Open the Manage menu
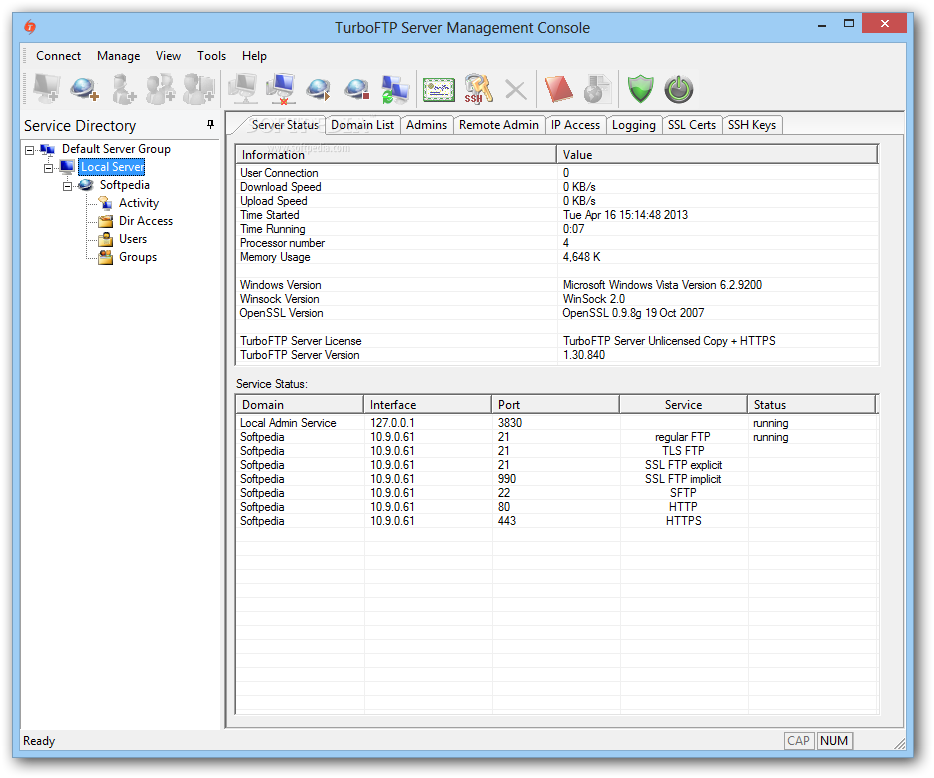This screenshot has width=934, height=778. (118, 56)
